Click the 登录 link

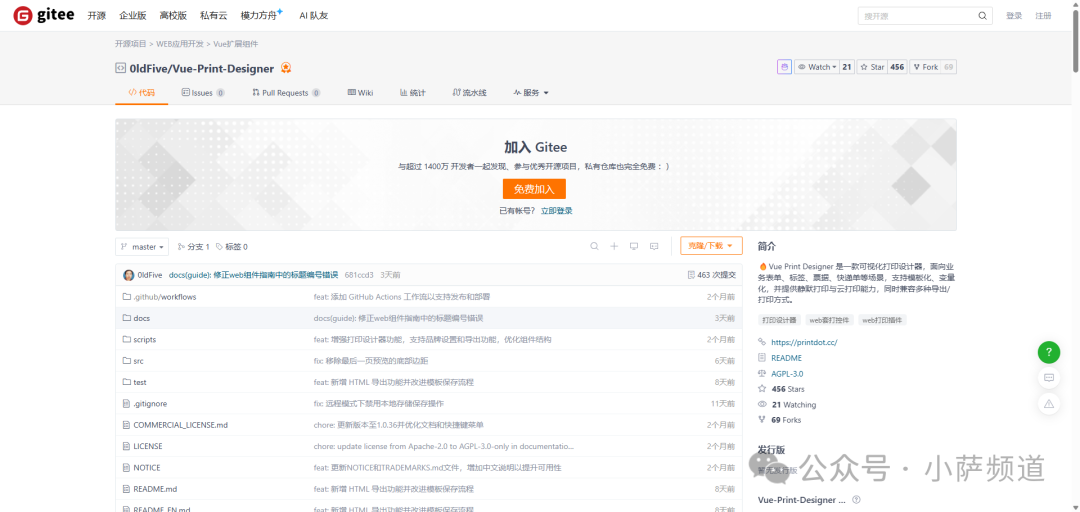(1014, 16)
